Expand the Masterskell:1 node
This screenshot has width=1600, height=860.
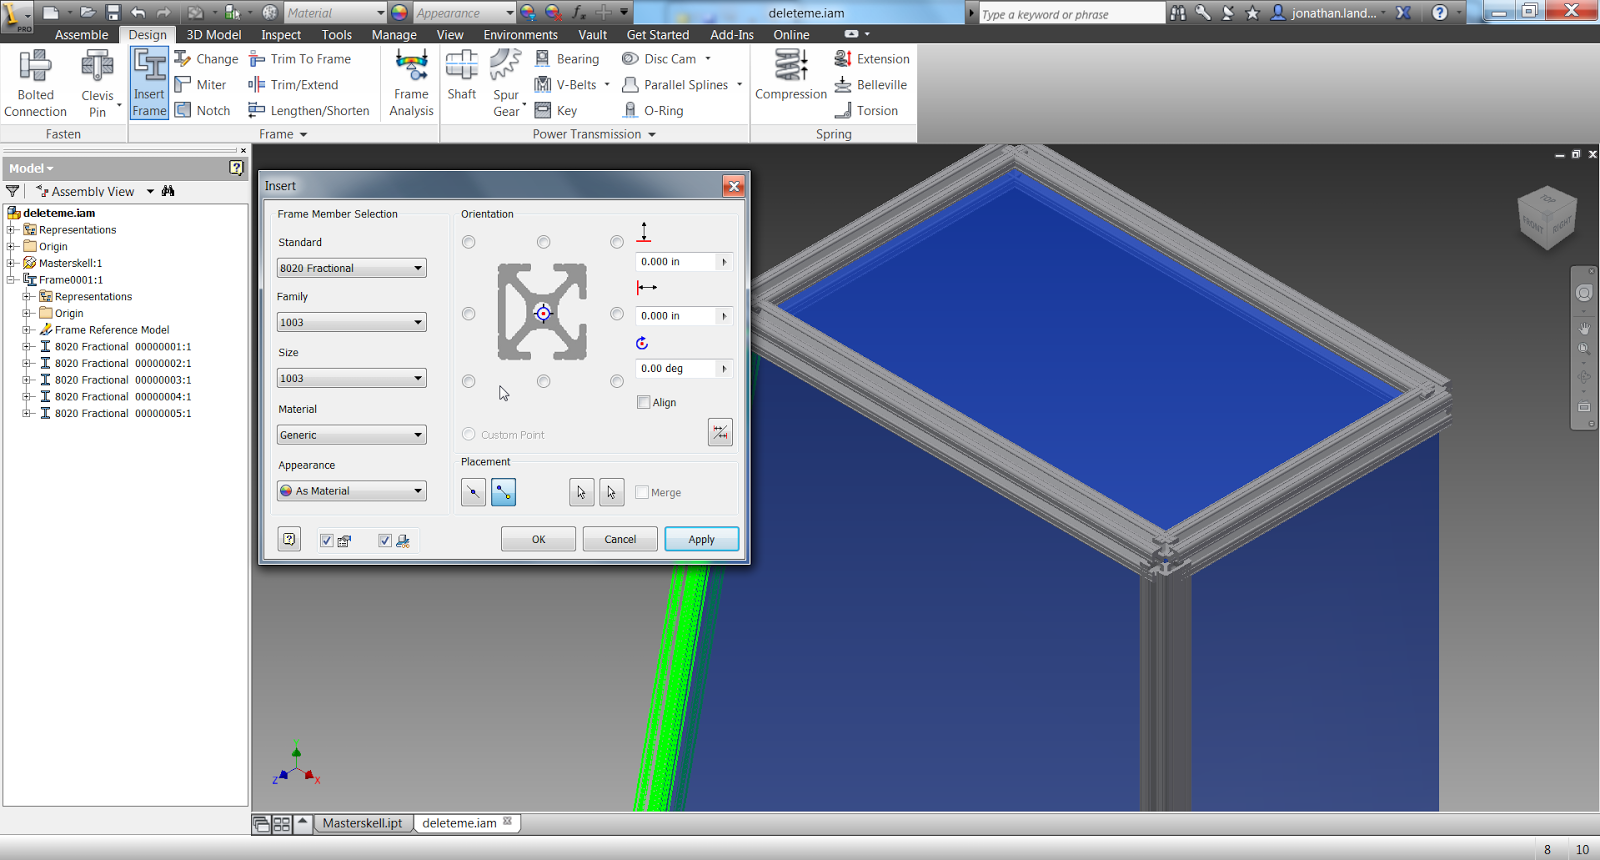pyautogui.click(x=11, y=263)
